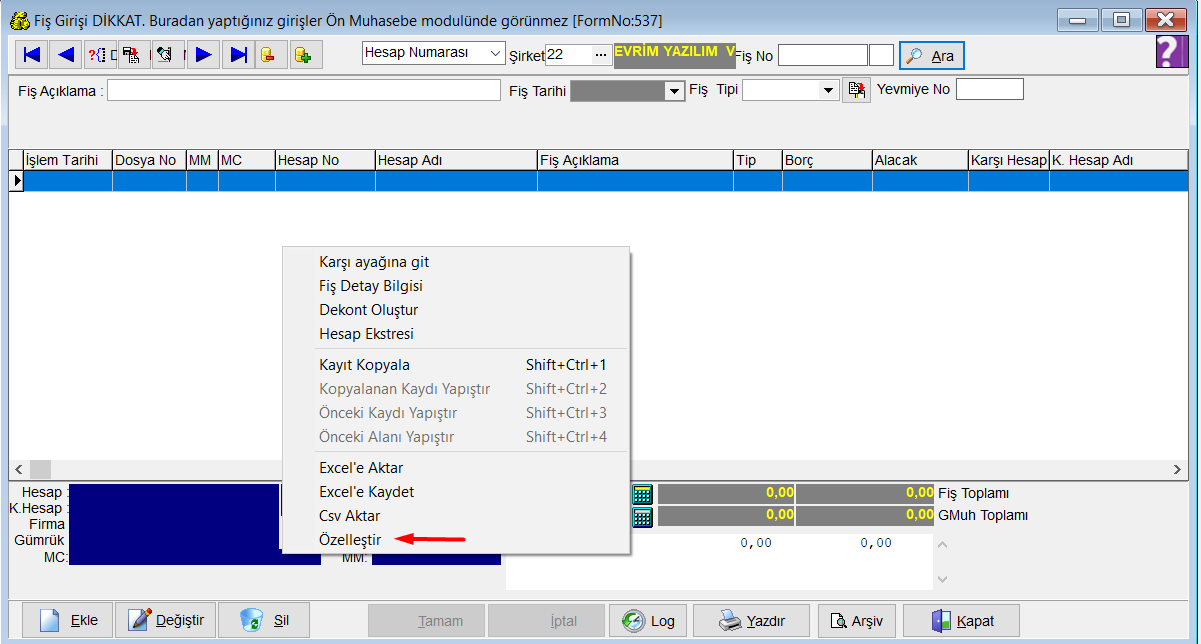Click the previous record arrow
The width and height of the screenshot is (1201, 644).
[66, 55]
